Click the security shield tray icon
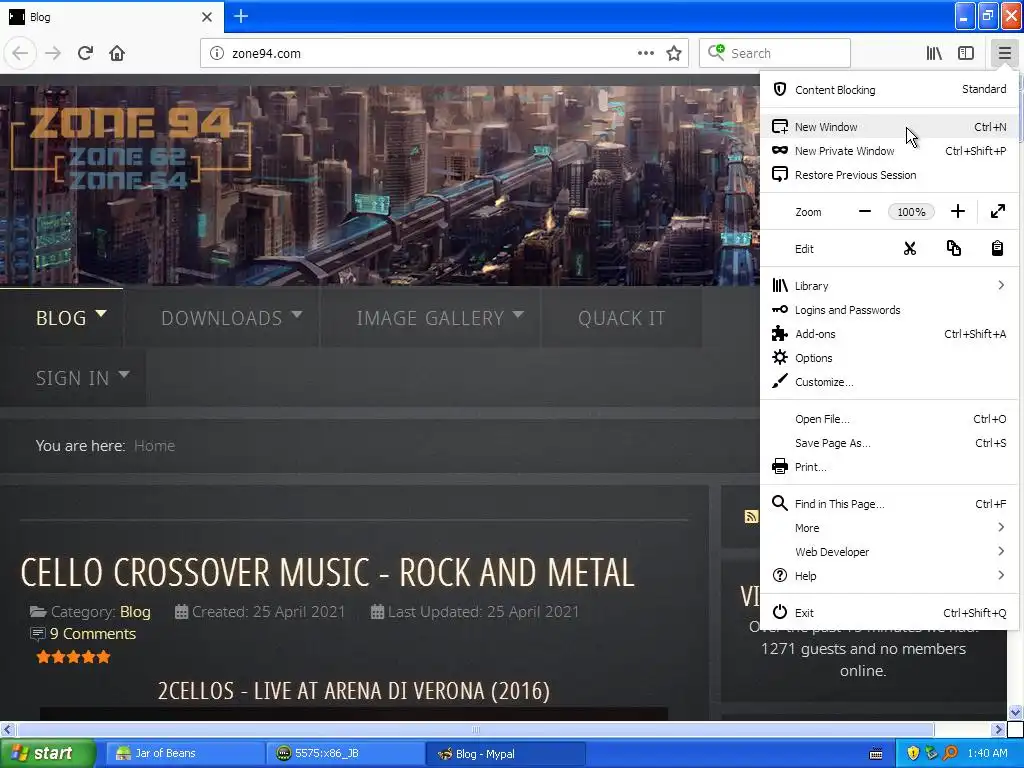 pyautogui.click(x=913, y=753)
